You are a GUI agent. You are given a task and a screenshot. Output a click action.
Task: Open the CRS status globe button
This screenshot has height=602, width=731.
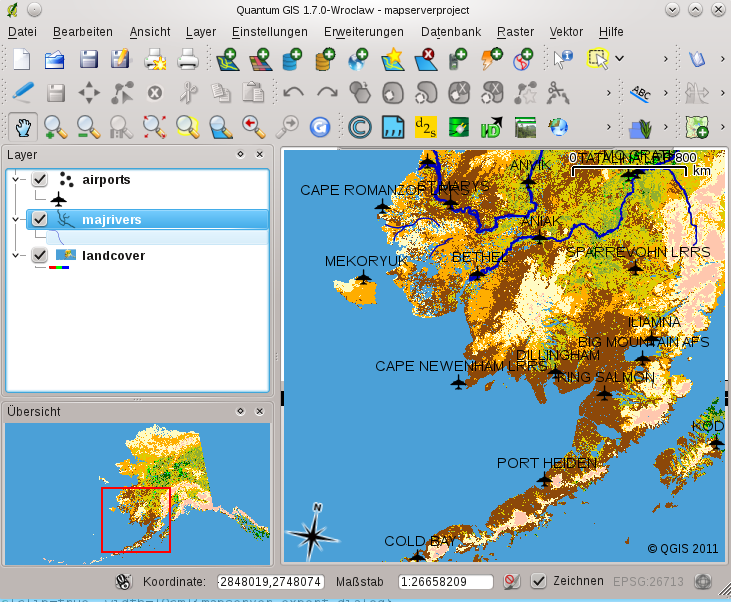(x=703, y=581)
